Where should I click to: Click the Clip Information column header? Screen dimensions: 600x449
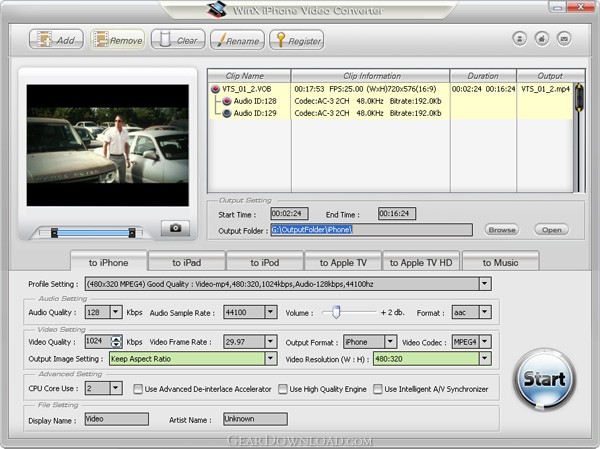370,76
